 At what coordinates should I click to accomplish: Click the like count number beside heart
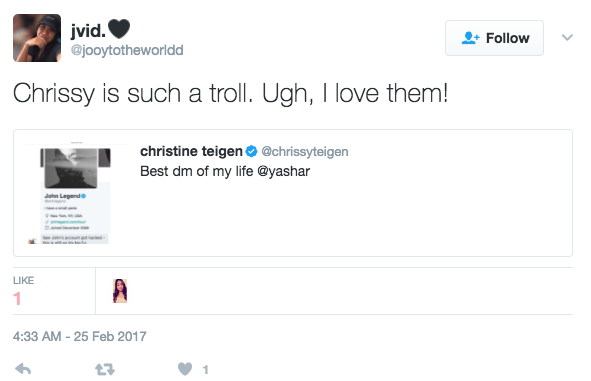205,370
